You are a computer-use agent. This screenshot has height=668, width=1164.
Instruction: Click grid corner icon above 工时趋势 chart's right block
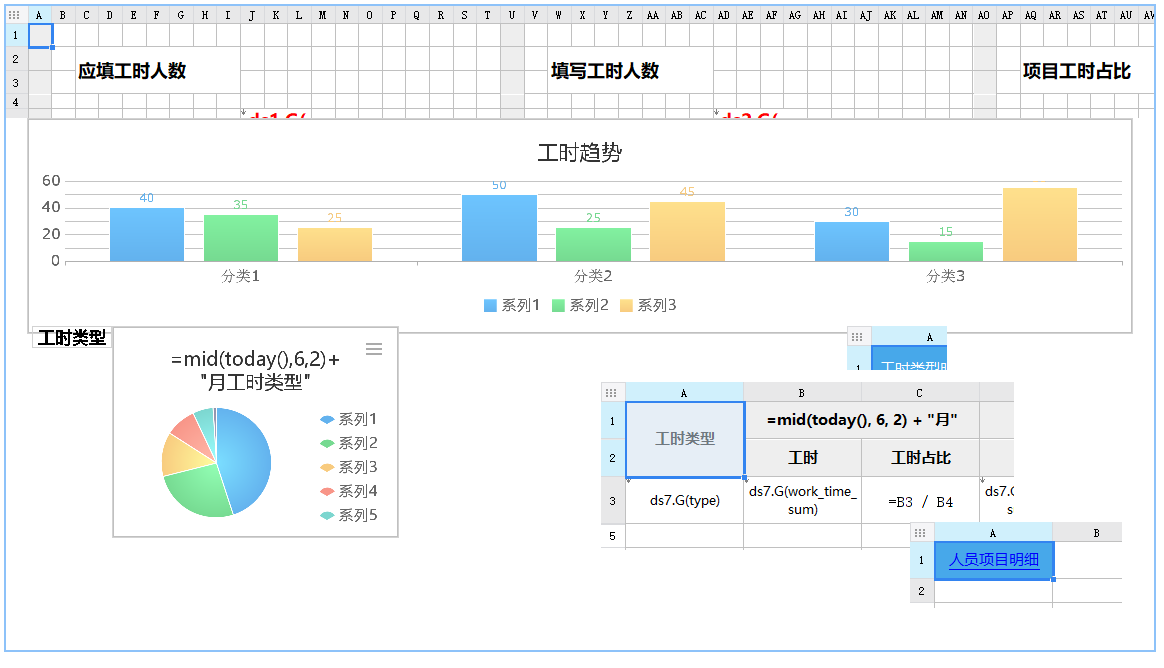click(857, 337)
